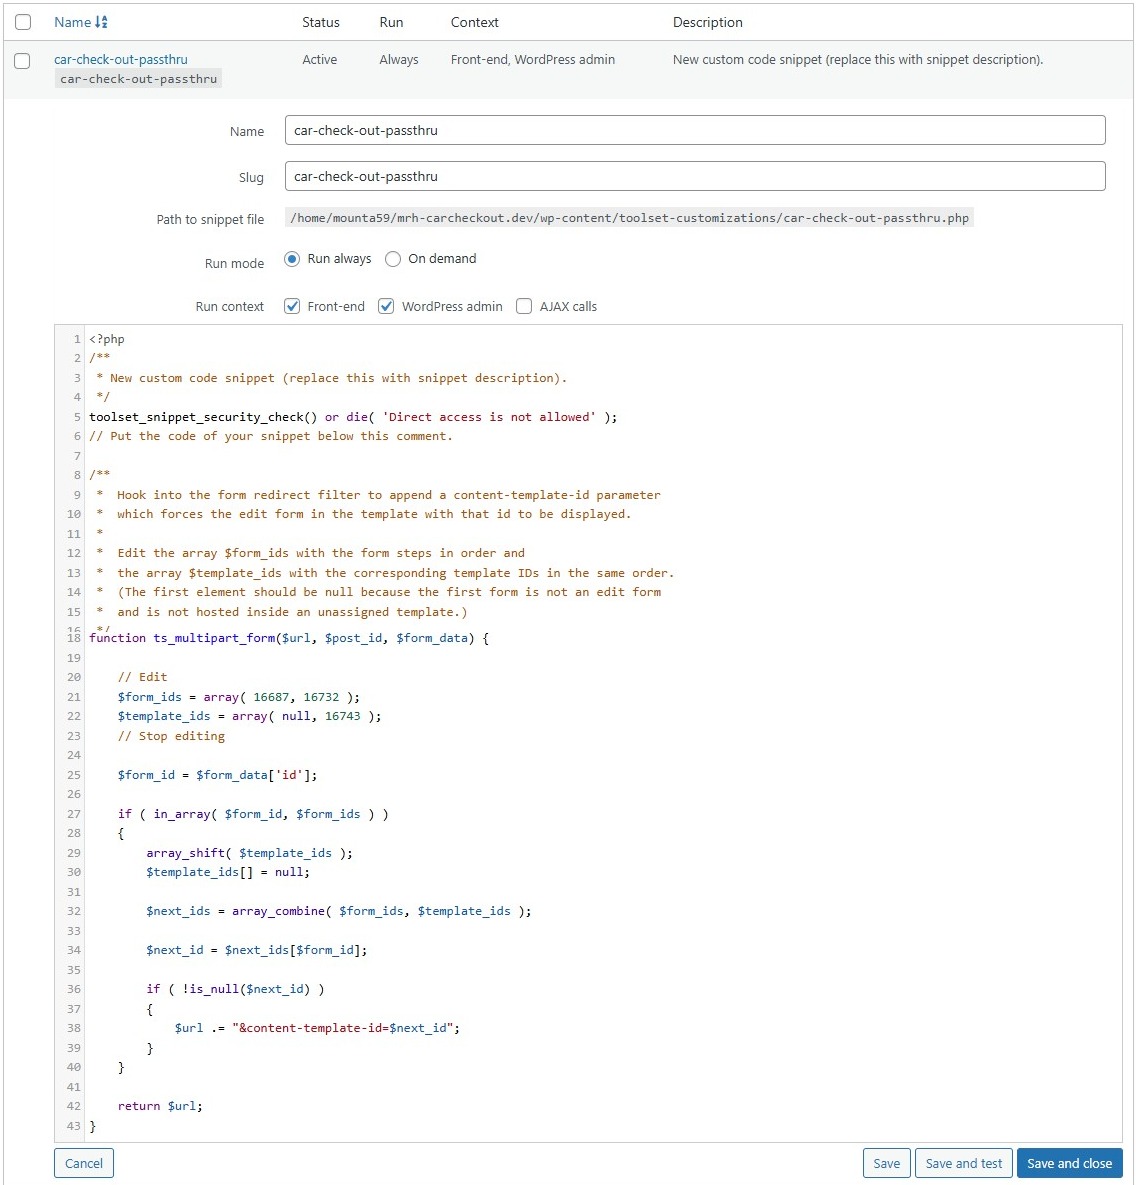This screenshot has width=1136, height=1185.
Task: Click the Status column header
Action: pyautogui.click(x=320, y=22)
